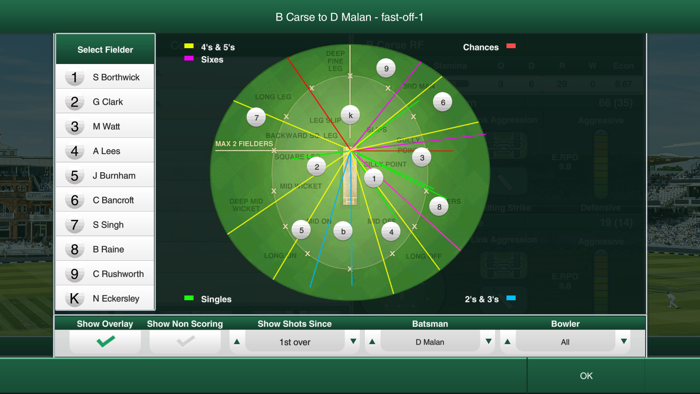700x394 pixels.
Task: Open the 'All' bowler field
Action: 565,342
